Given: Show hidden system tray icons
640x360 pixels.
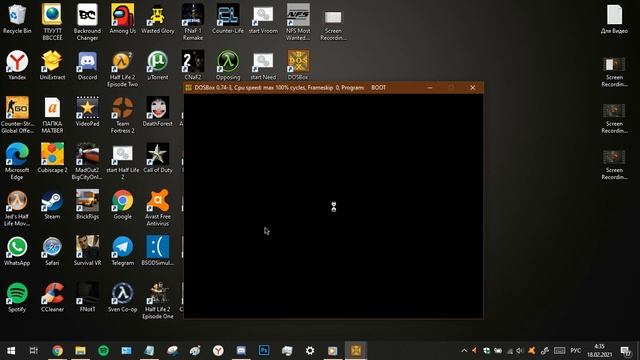Looking at the screenshot, I should pos(464,351).
